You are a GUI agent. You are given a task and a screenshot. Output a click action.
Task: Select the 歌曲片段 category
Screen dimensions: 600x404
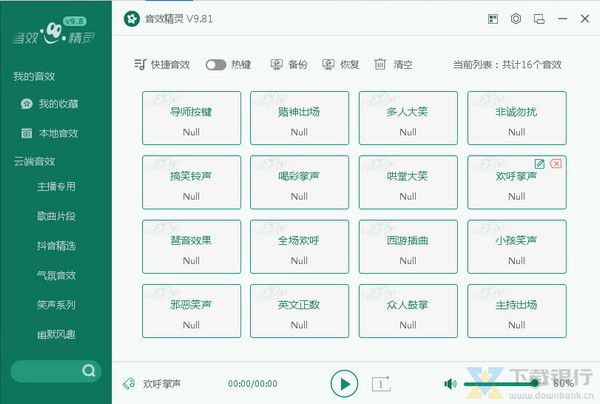pyautogui.click(x=56, y=216)
